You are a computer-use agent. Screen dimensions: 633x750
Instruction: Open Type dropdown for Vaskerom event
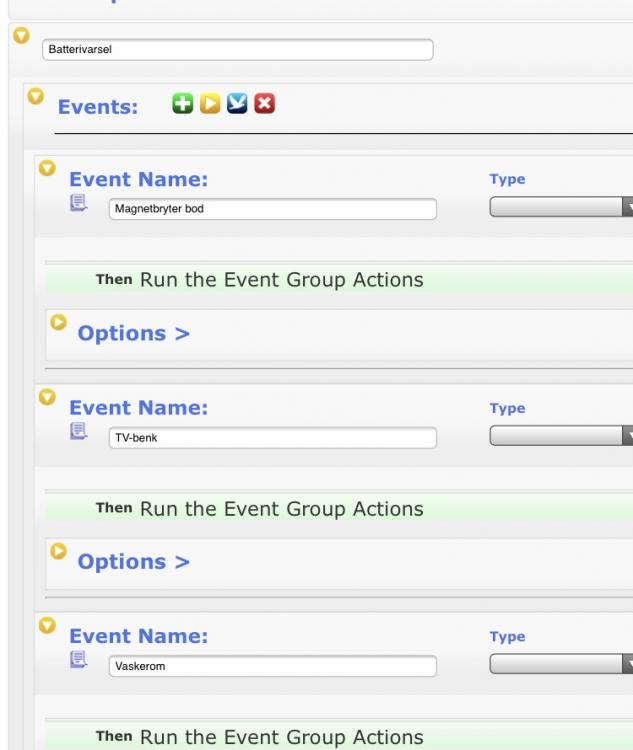coord(560,665)
